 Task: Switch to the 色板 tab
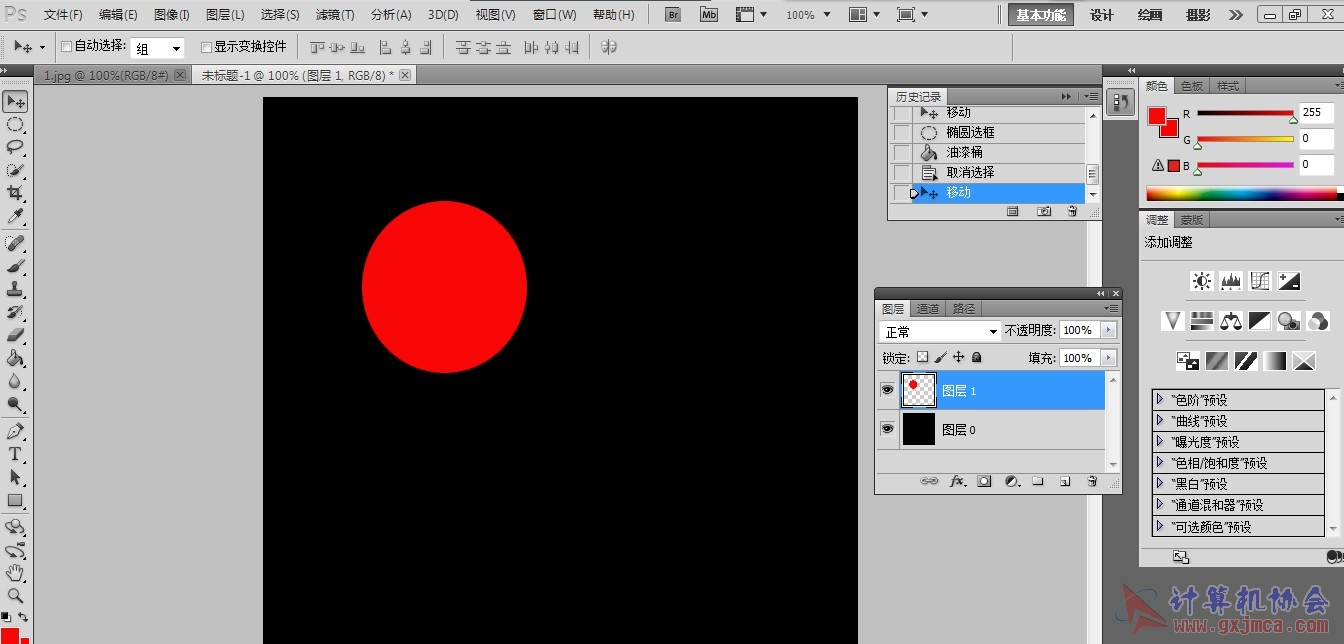[1192, 86]
